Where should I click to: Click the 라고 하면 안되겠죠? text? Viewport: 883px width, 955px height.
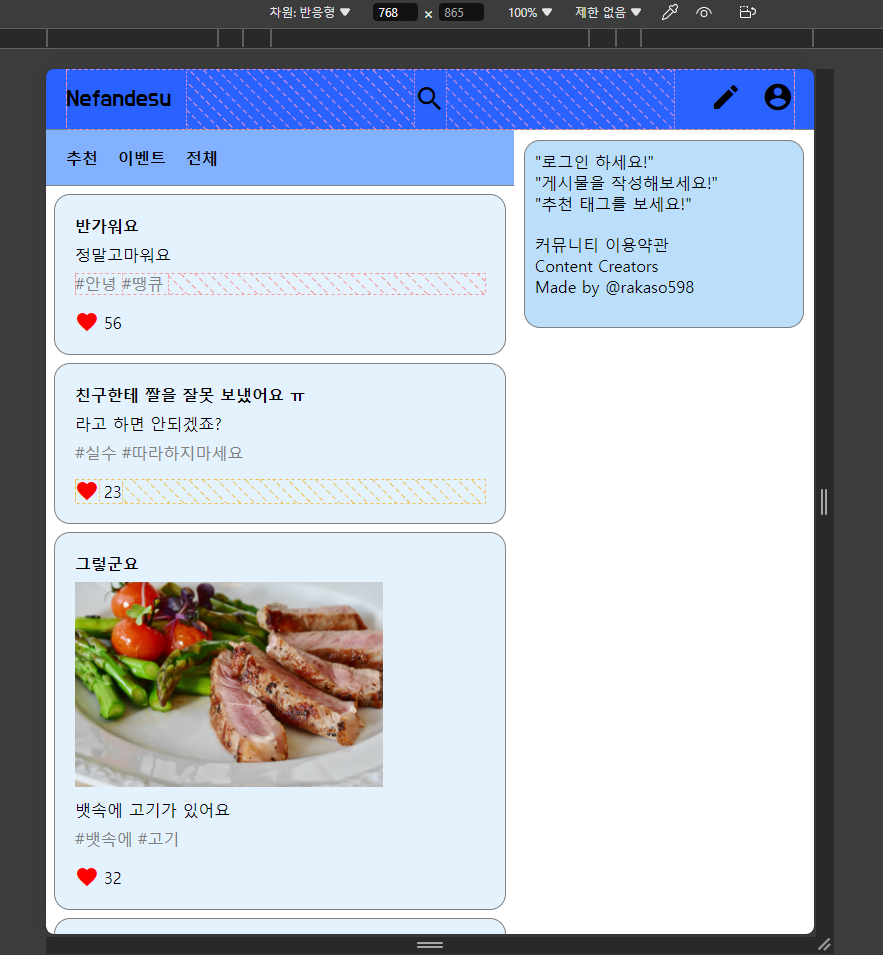(148, 423)
